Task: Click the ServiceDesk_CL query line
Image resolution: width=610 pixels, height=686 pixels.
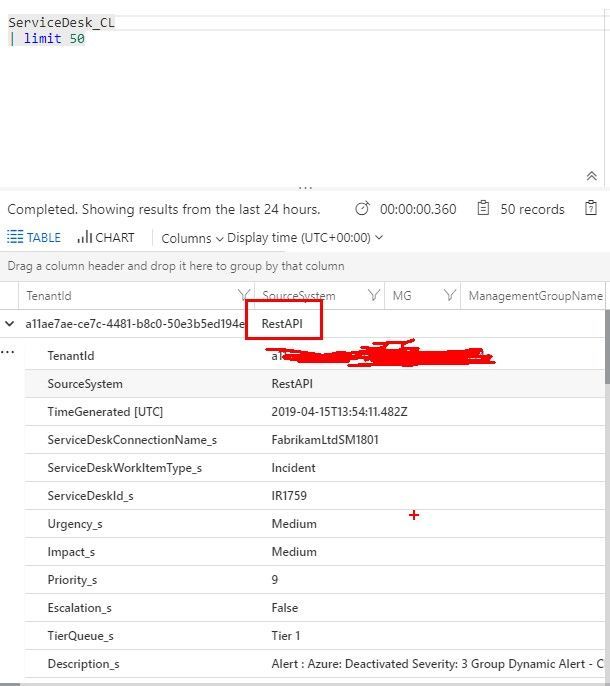Action: click(62, 22)
